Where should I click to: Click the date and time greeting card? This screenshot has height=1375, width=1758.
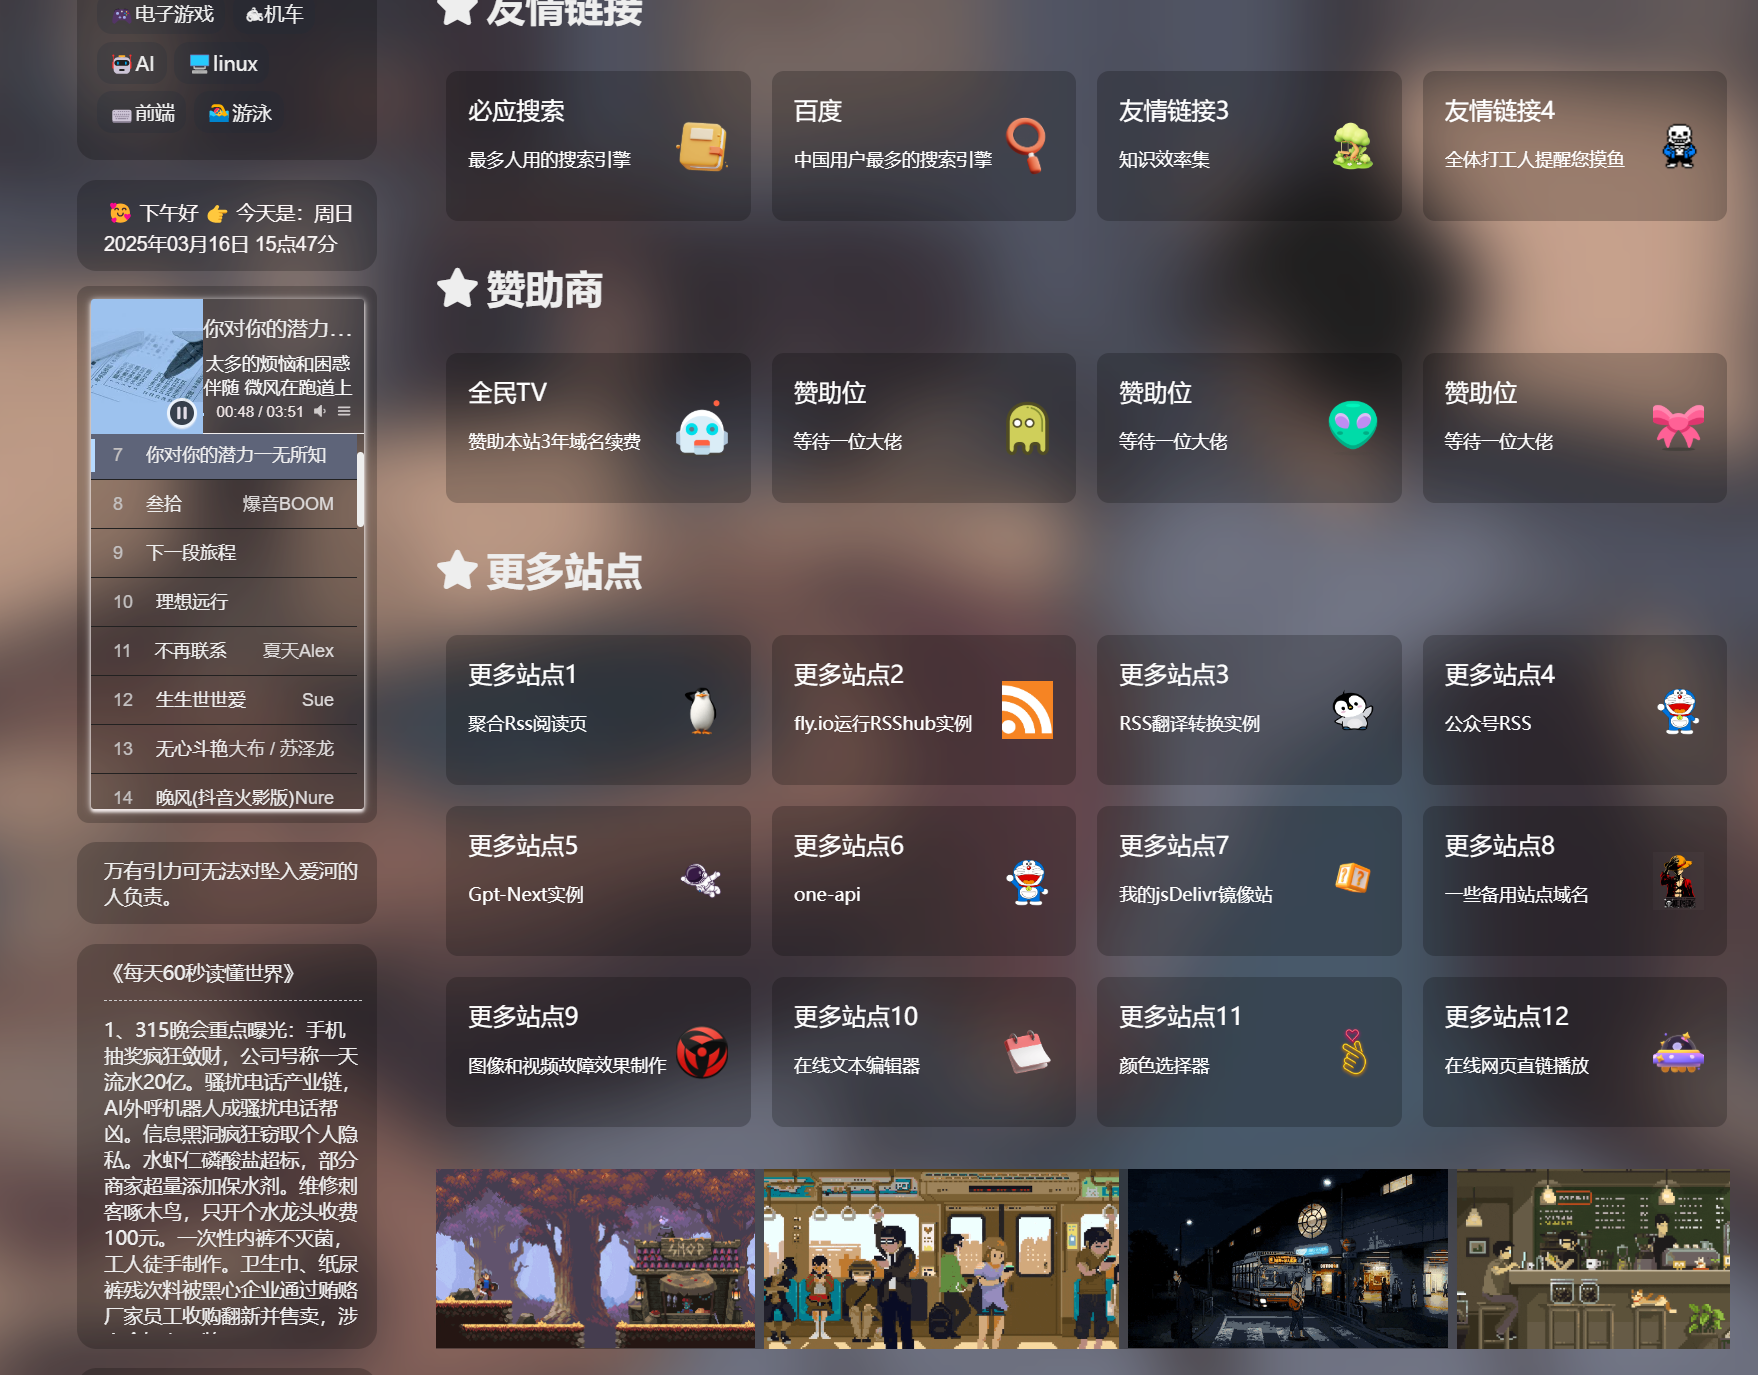pyautogui.click(x=227, y=227)
